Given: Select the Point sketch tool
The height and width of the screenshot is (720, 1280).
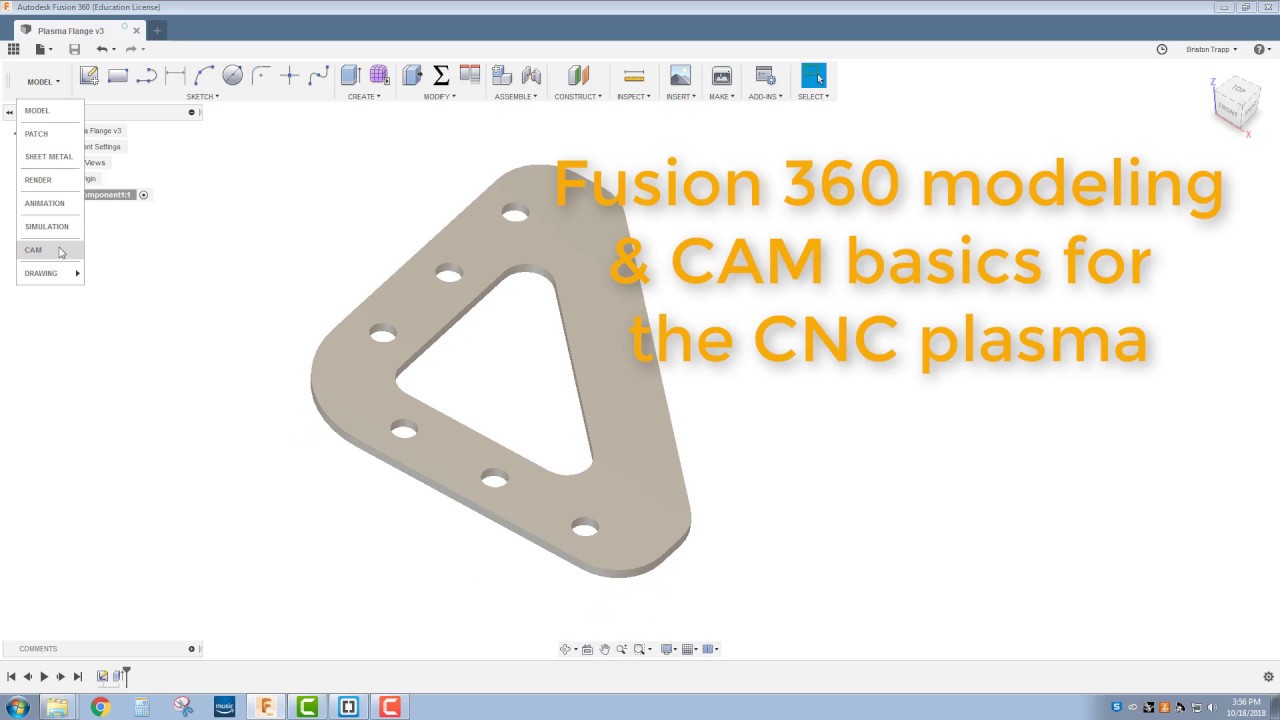Looking at the screenshot, I should pos(290,75).
